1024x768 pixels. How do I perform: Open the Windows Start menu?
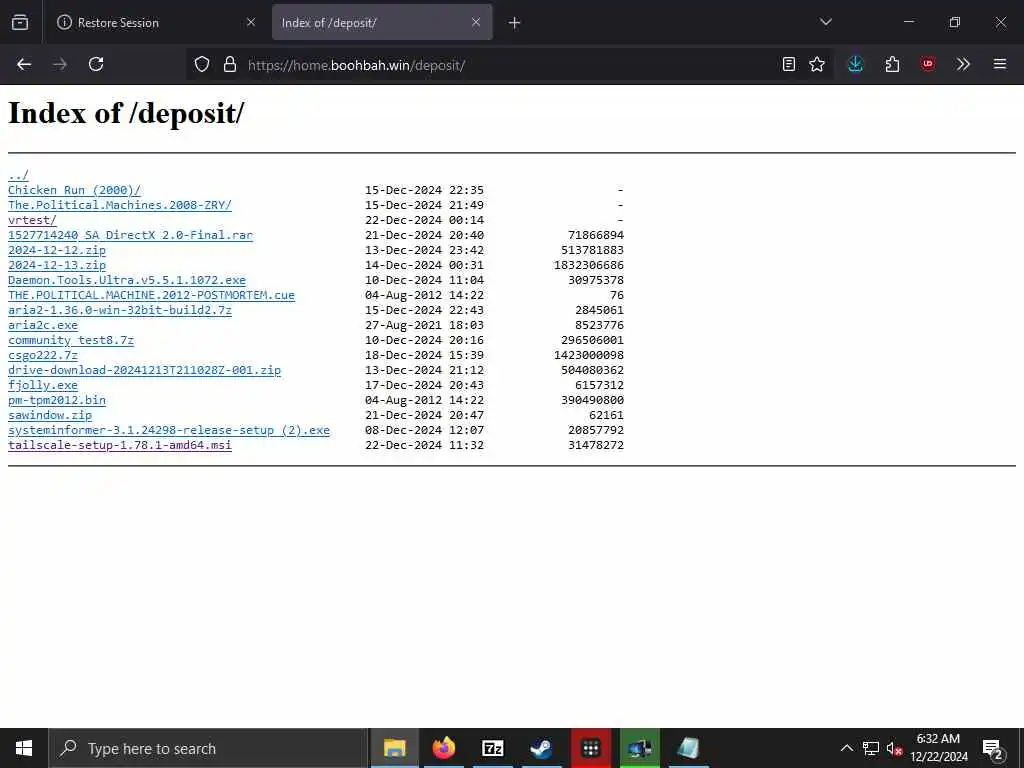pyautogui.click(x=24, y=748)
